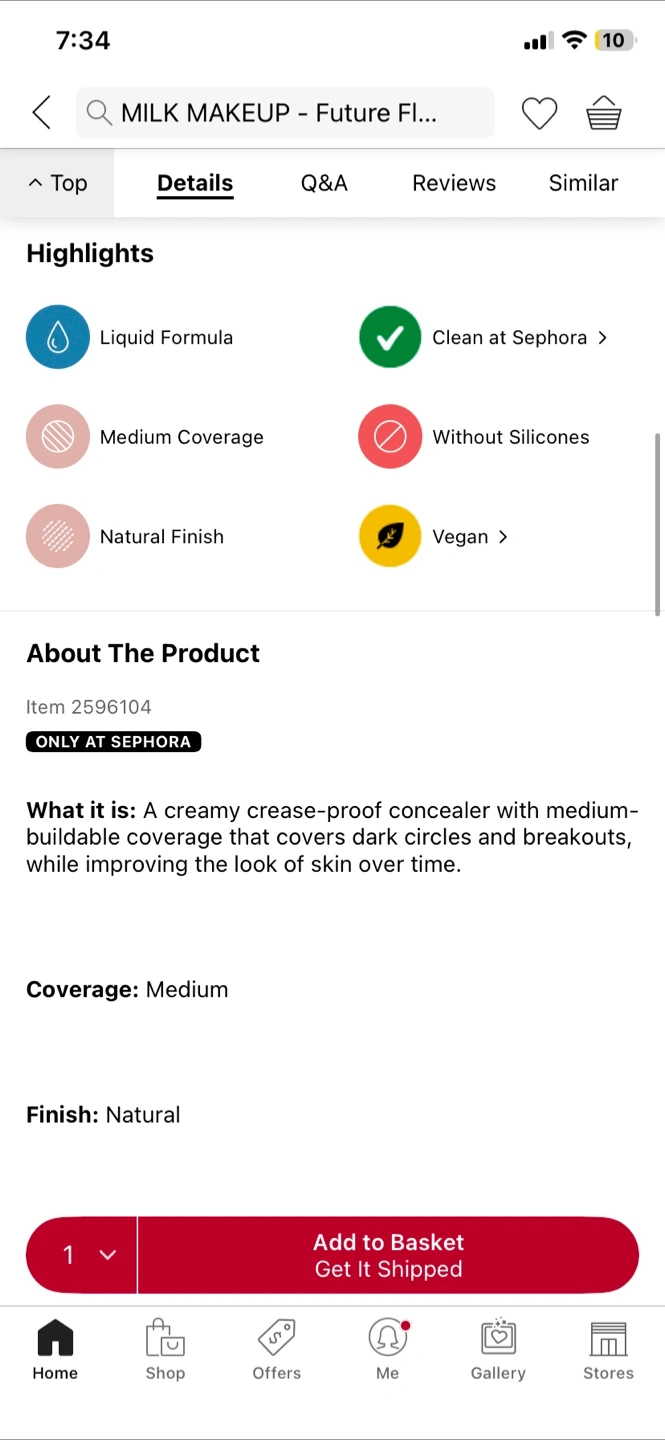Tap the green Clean at Sephora checkmark icon
This screenshot has width=665, height=1440.
[390, 337]
